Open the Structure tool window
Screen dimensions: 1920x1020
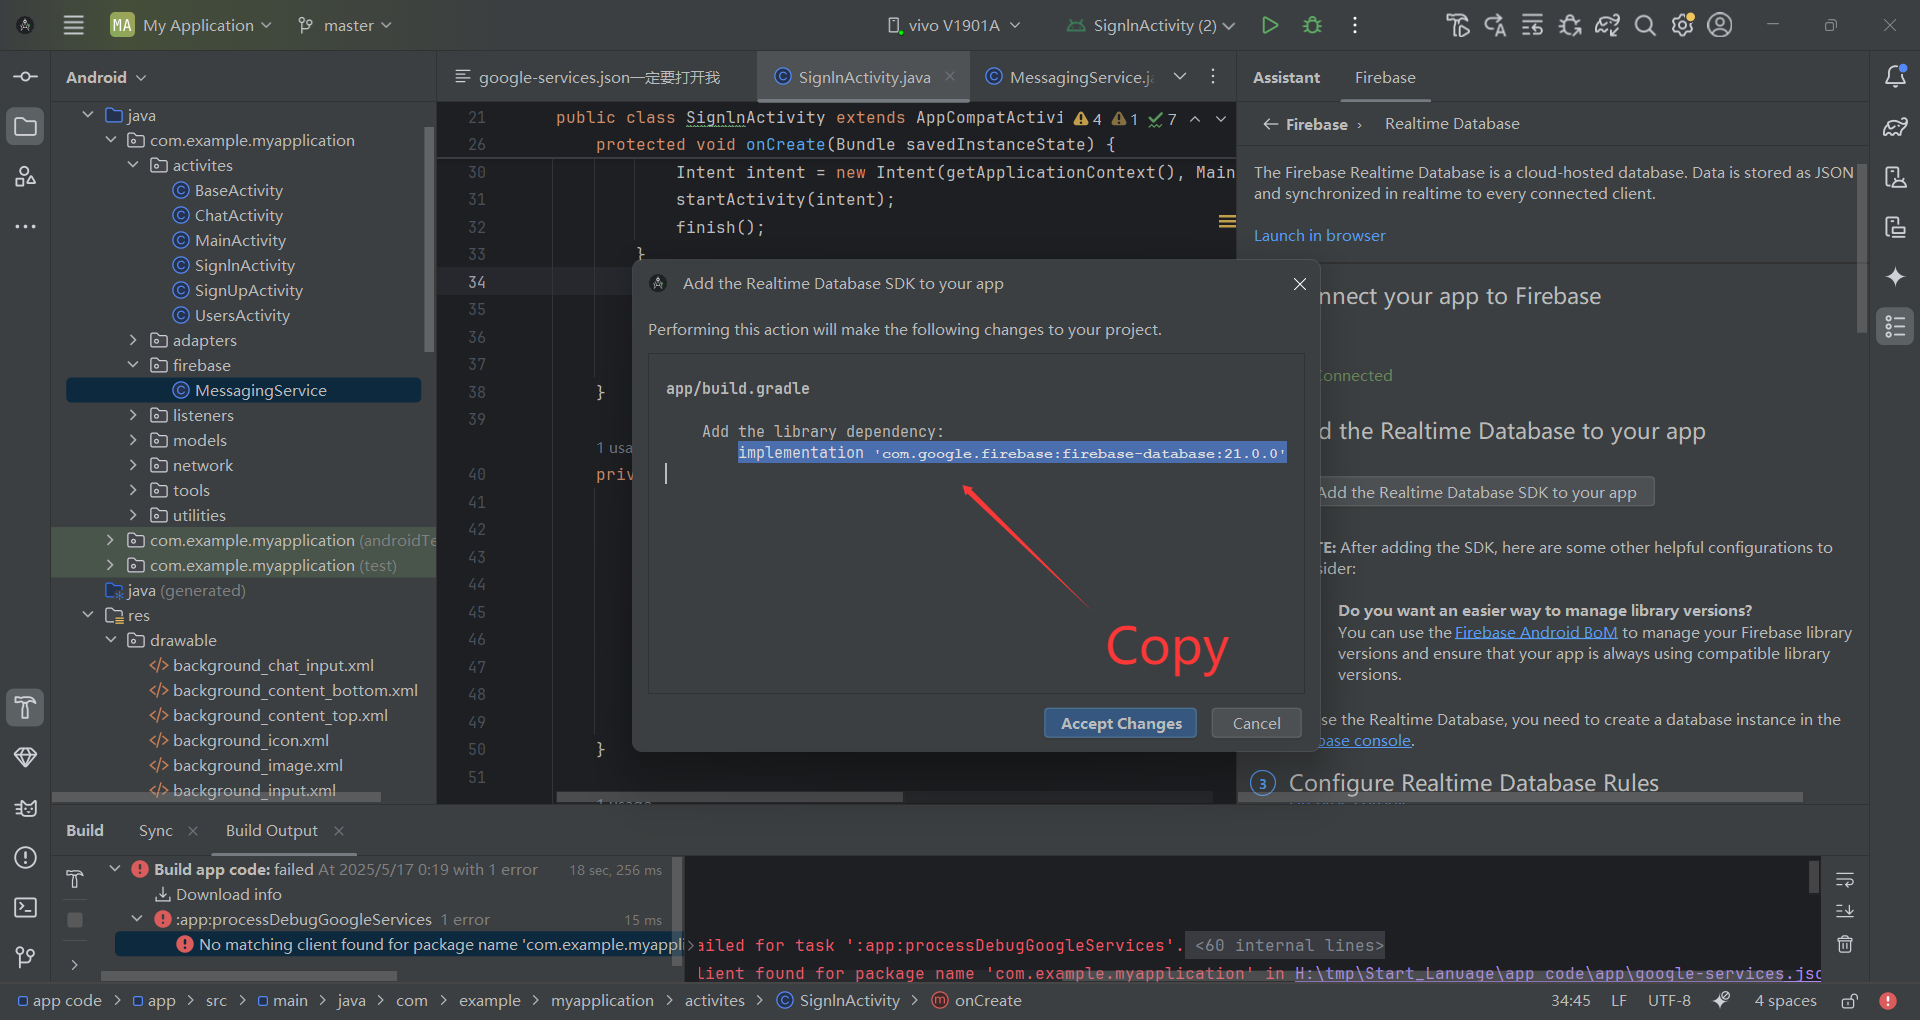26,177
